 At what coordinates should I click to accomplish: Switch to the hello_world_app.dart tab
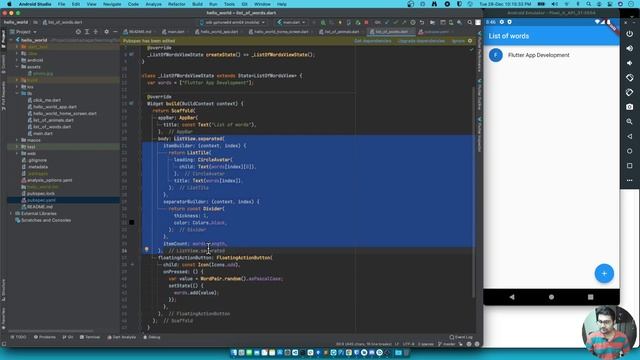pyautogui.click(x=217, y=31)
